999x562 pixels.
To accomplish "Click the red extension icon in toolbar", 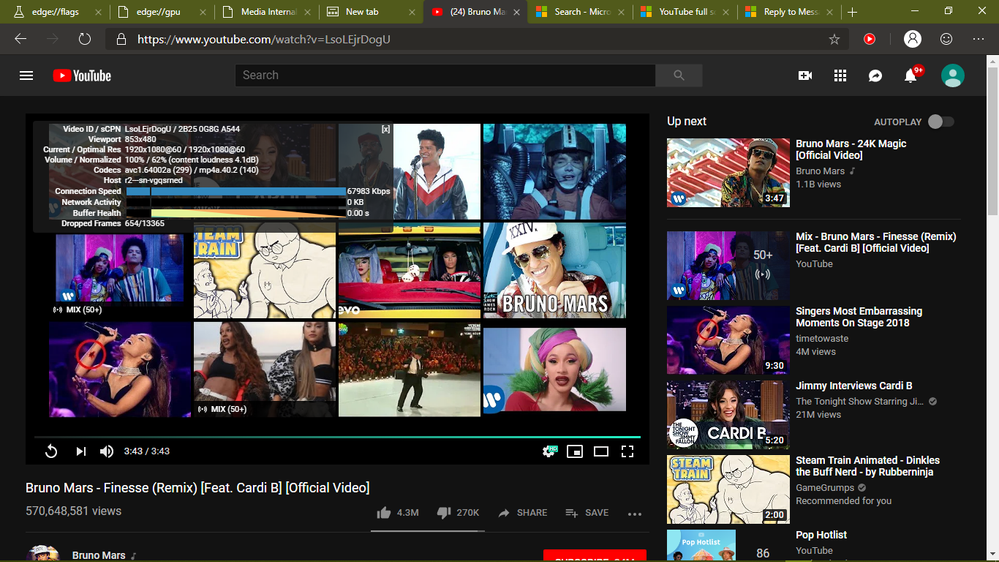I will tap(869, 39).
